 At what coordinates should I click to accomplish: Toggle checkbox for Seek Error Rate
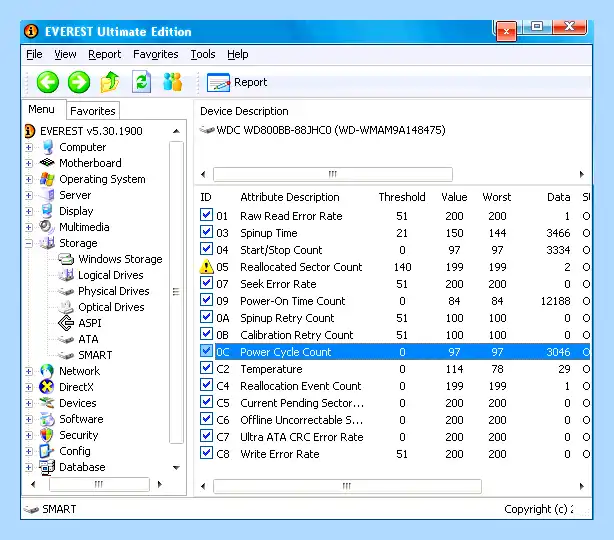206,283
